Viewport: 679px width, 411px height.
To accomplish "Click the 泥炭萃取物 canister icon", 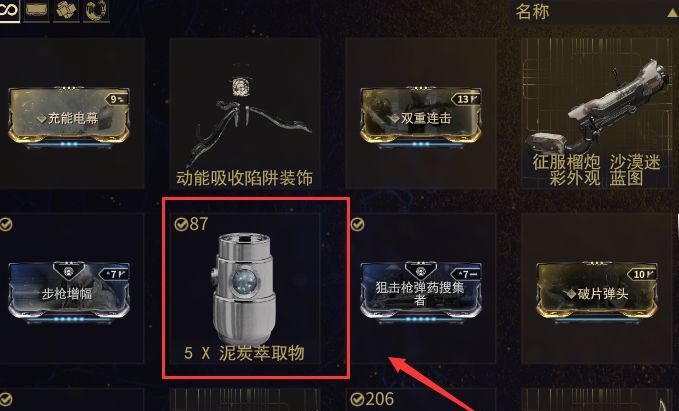I will pos(244,288).
